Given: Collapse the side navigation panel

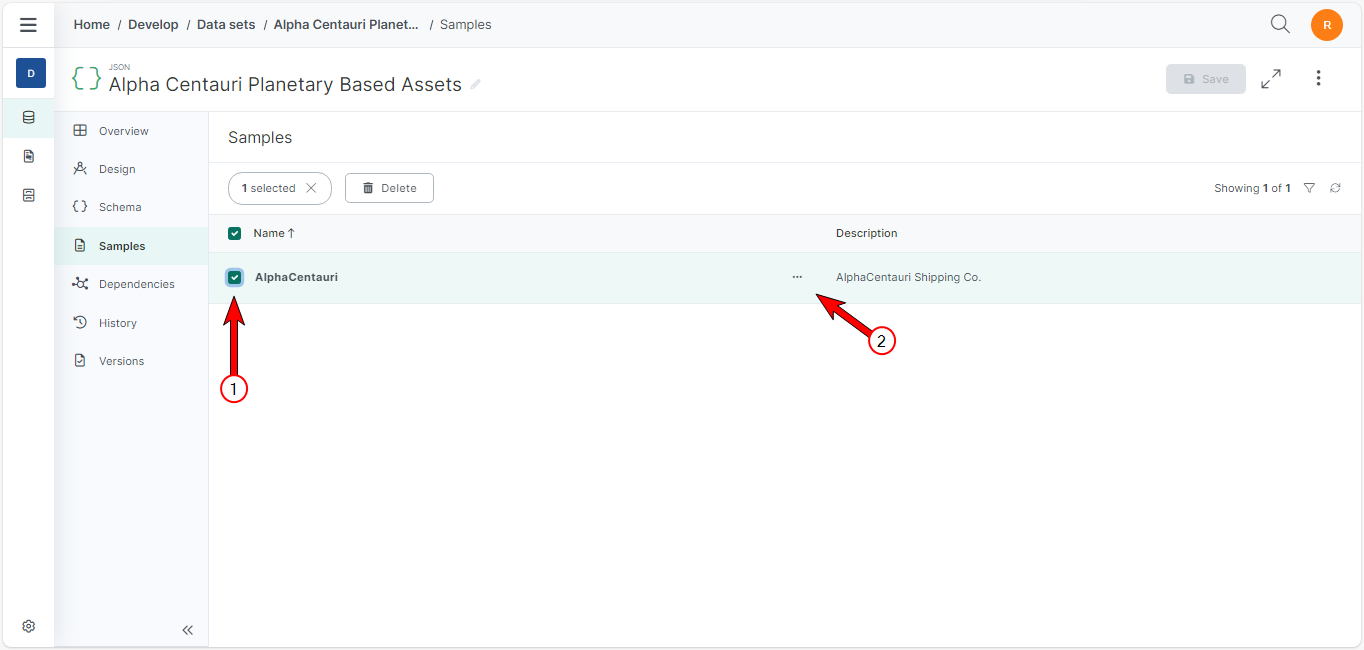Looking at the screenshot, I should tap(187, 630).
